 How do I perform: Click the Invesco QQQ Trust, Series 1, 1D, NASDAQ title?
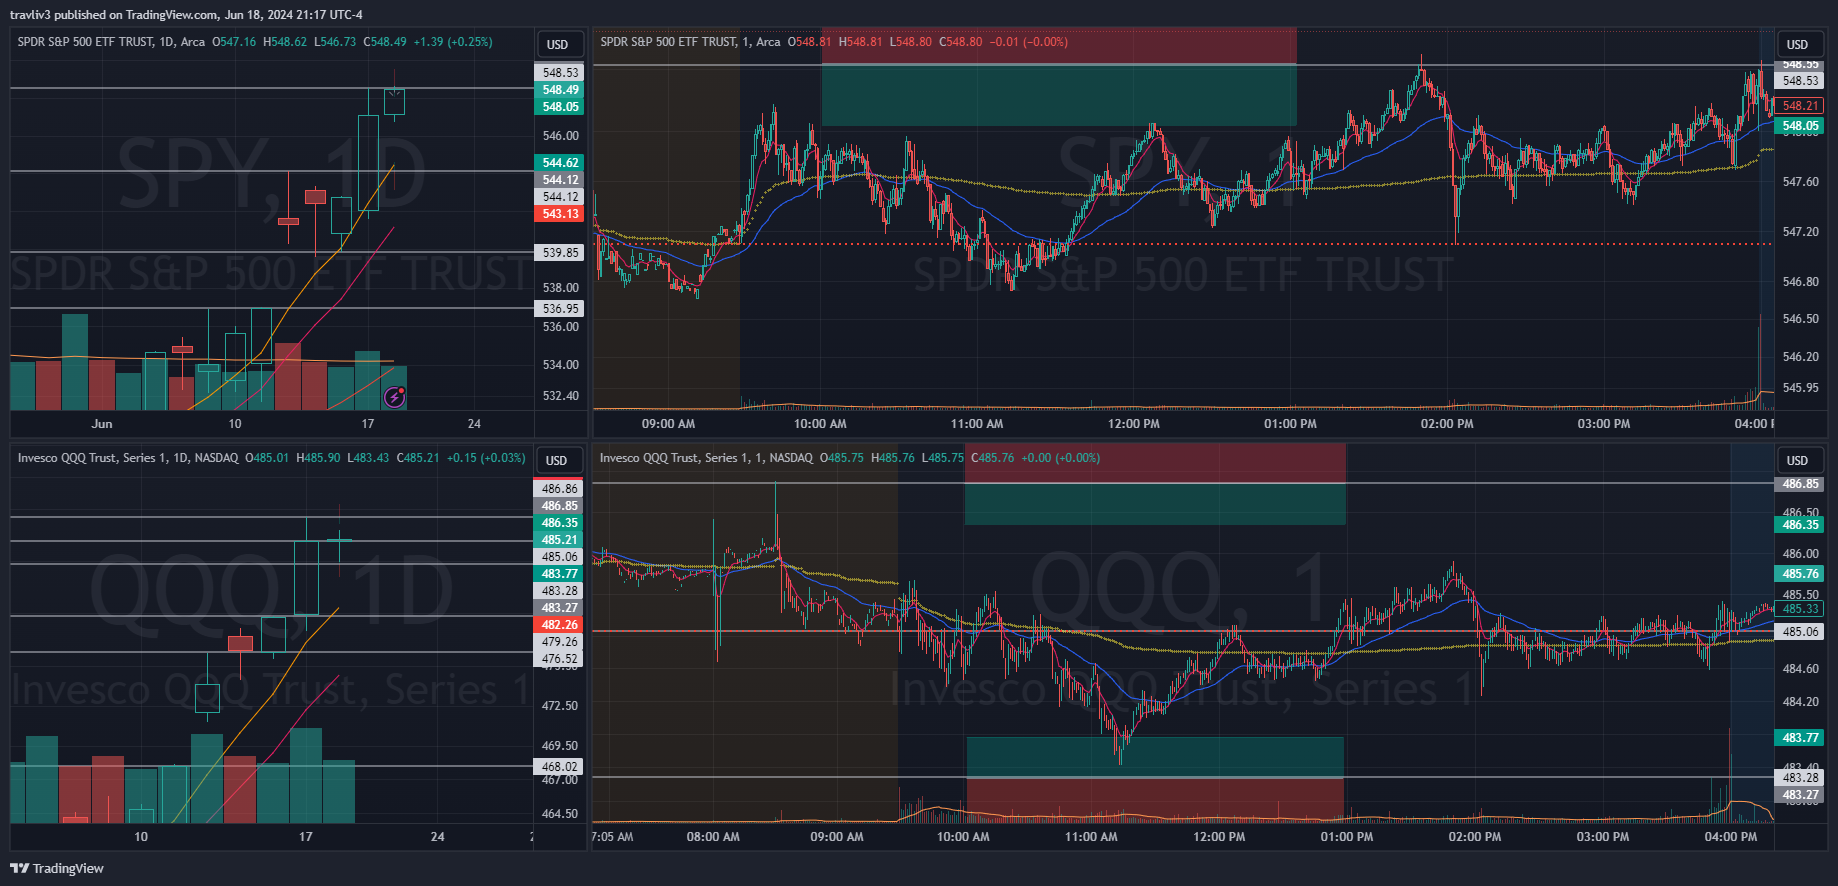click(x=128, y=458)
